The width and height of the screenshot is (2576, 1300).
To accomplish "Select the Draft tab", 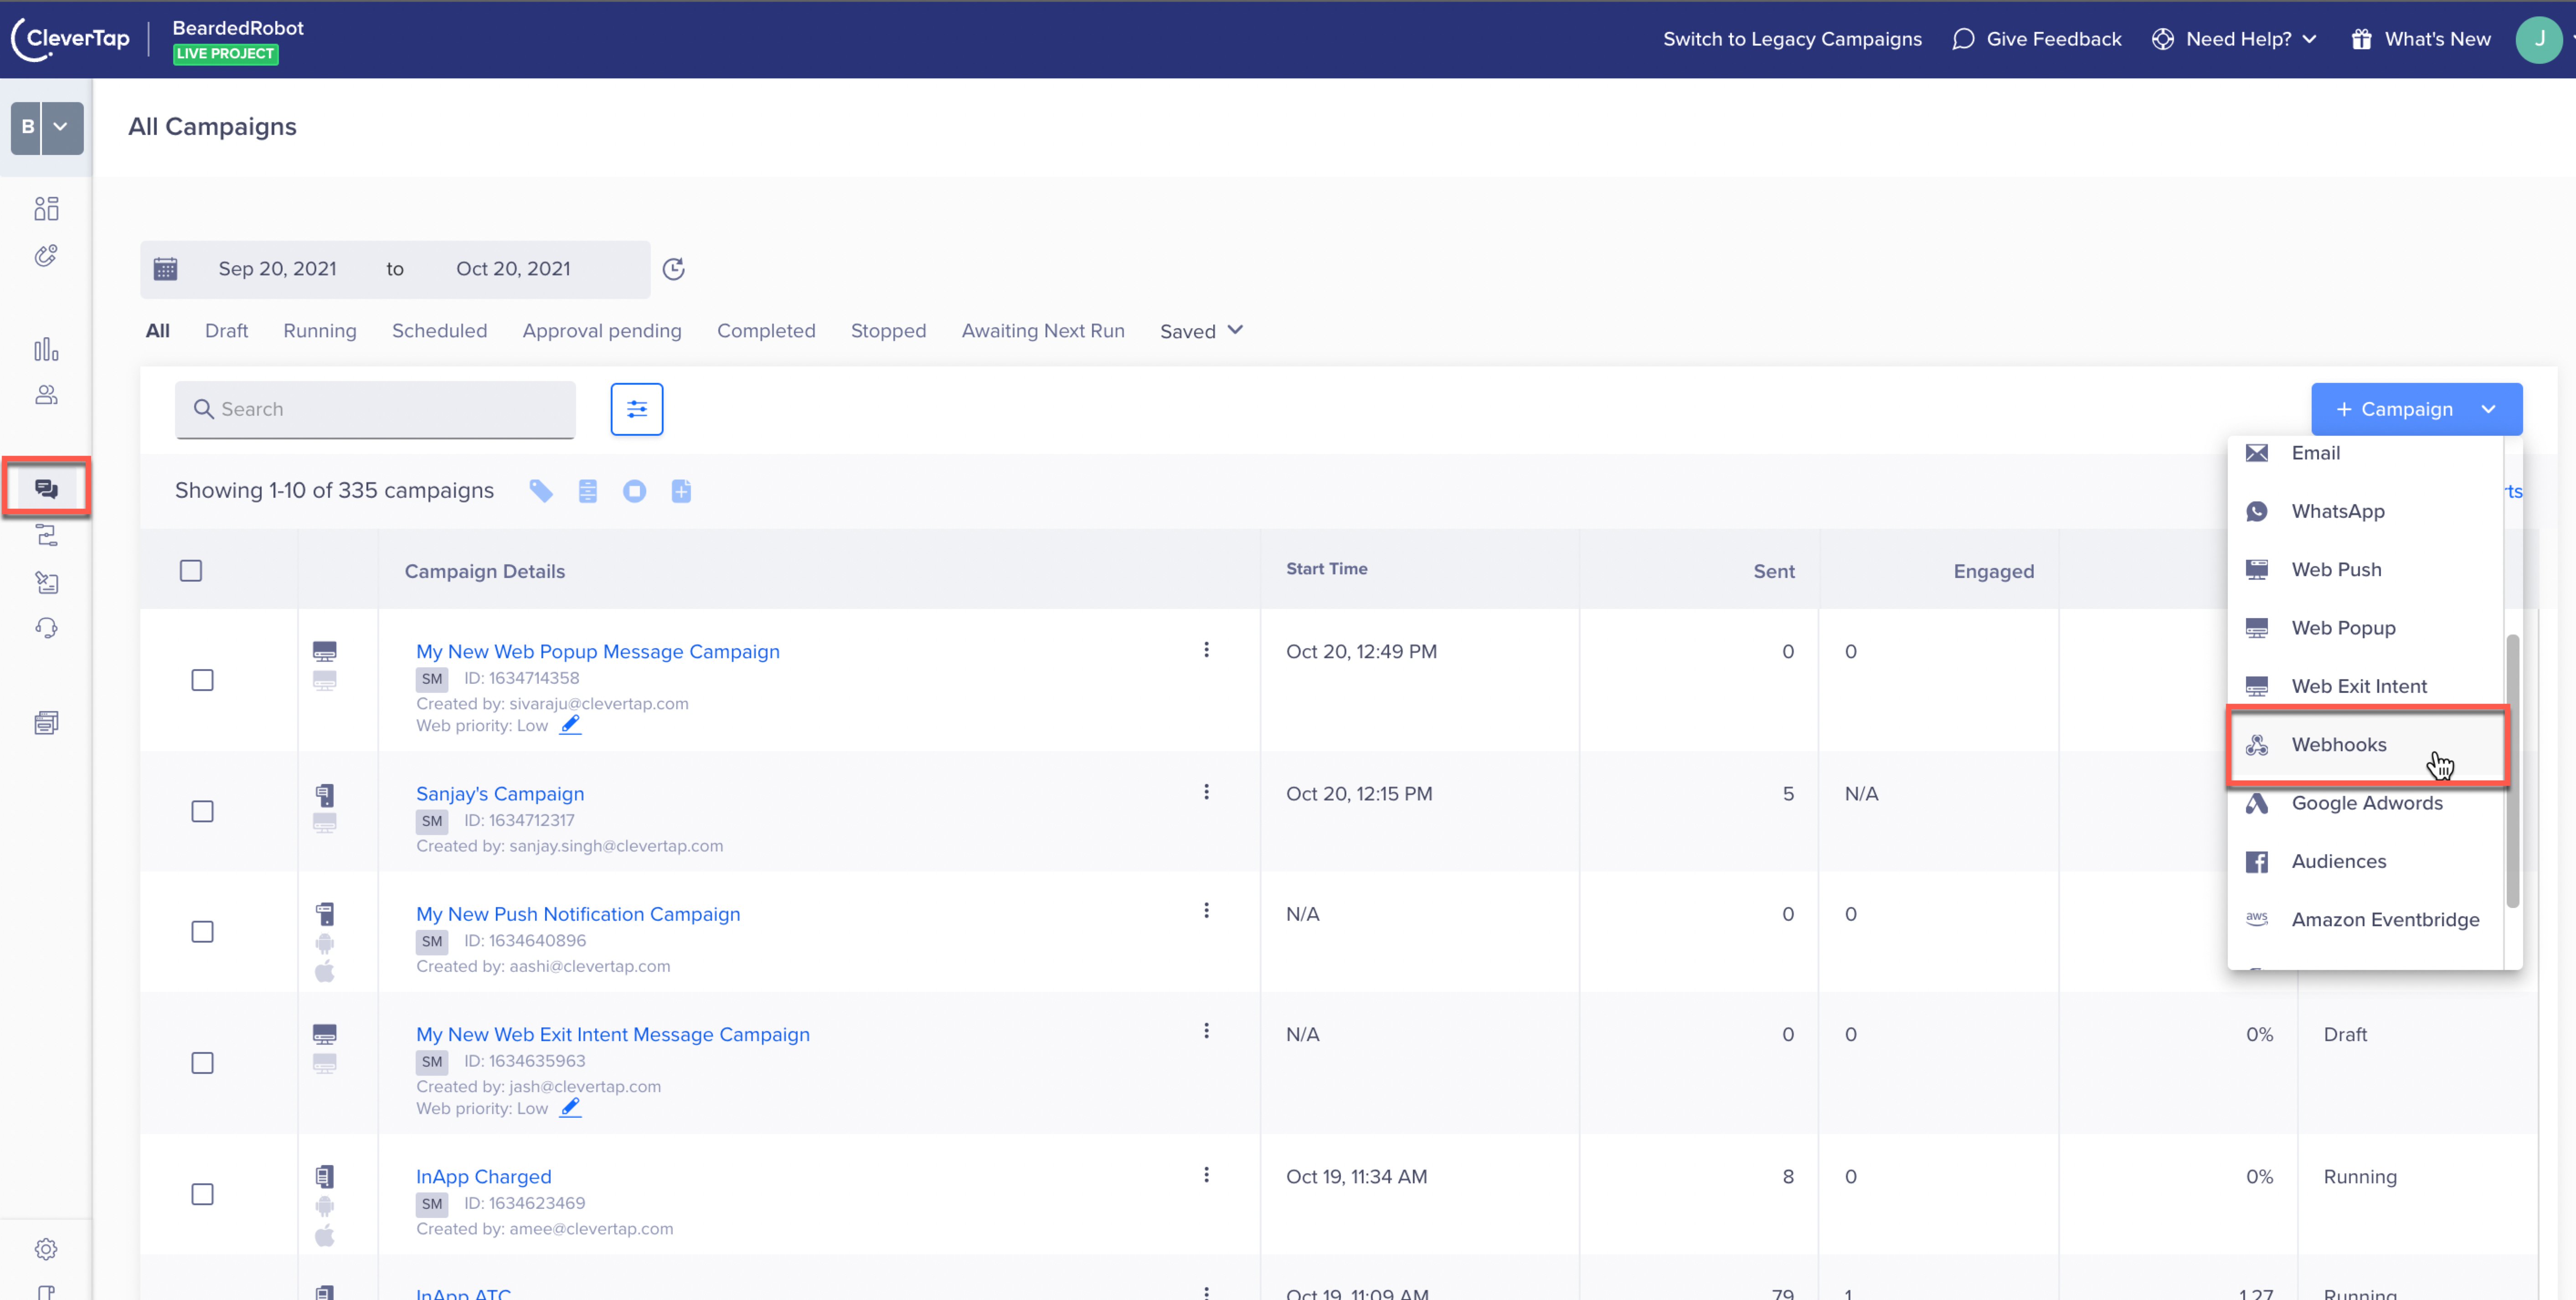I will pyautogui.click(x=226, y=331).
